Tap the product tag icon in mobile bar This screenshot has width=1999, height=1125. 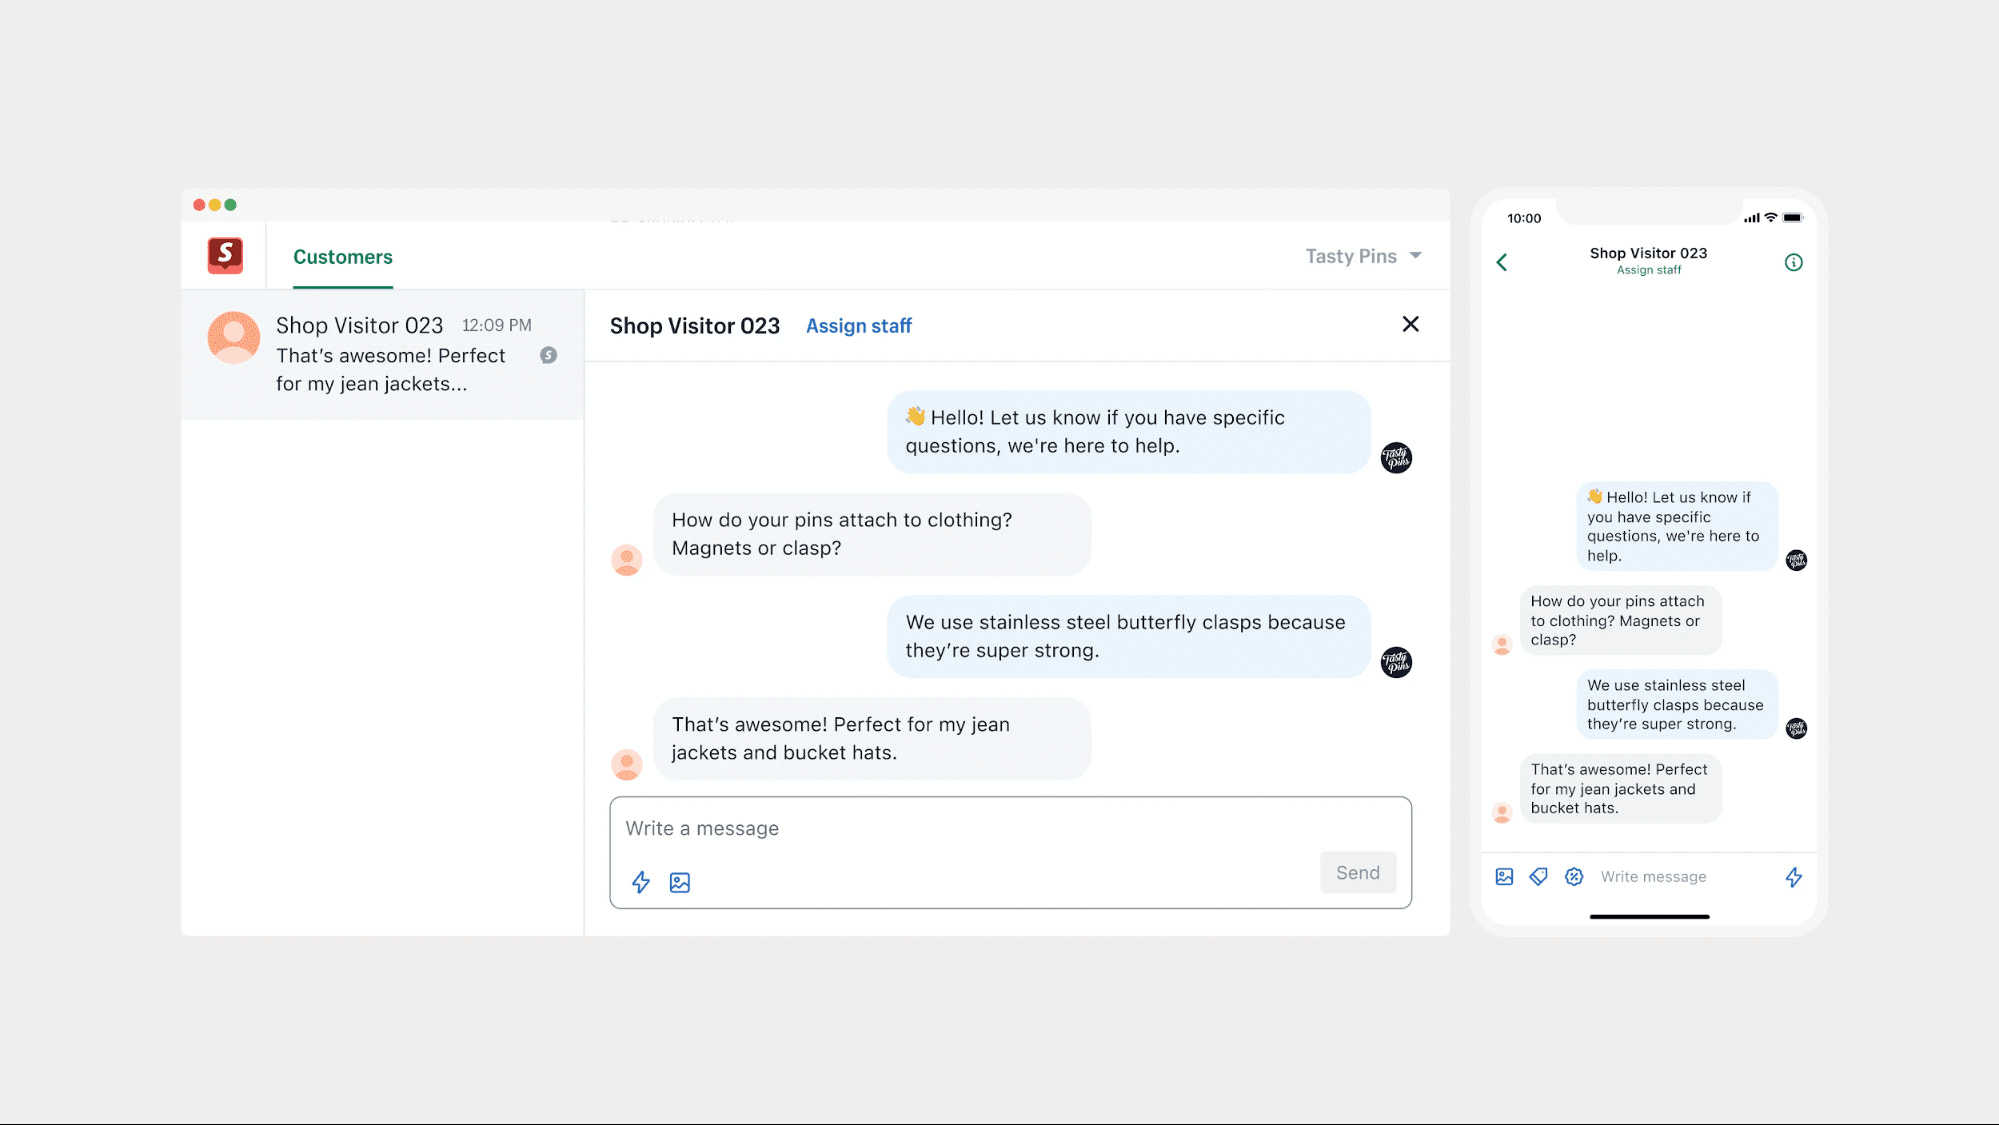(1539, 877)
